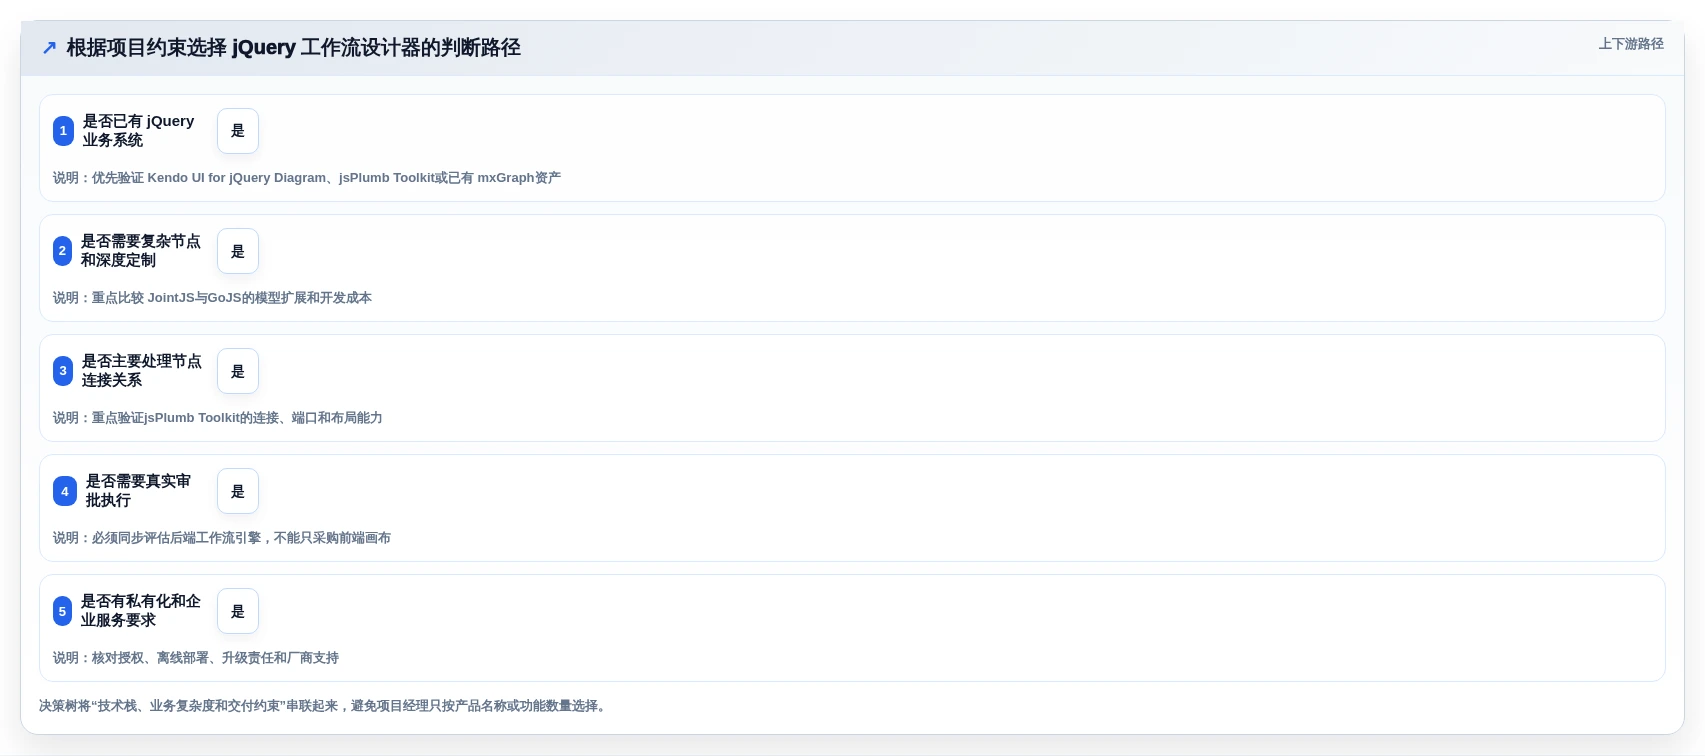Choose 是 for 是否需要真实审批执行
Viewport: 1705px width, 756px height.
click(238, 491)
